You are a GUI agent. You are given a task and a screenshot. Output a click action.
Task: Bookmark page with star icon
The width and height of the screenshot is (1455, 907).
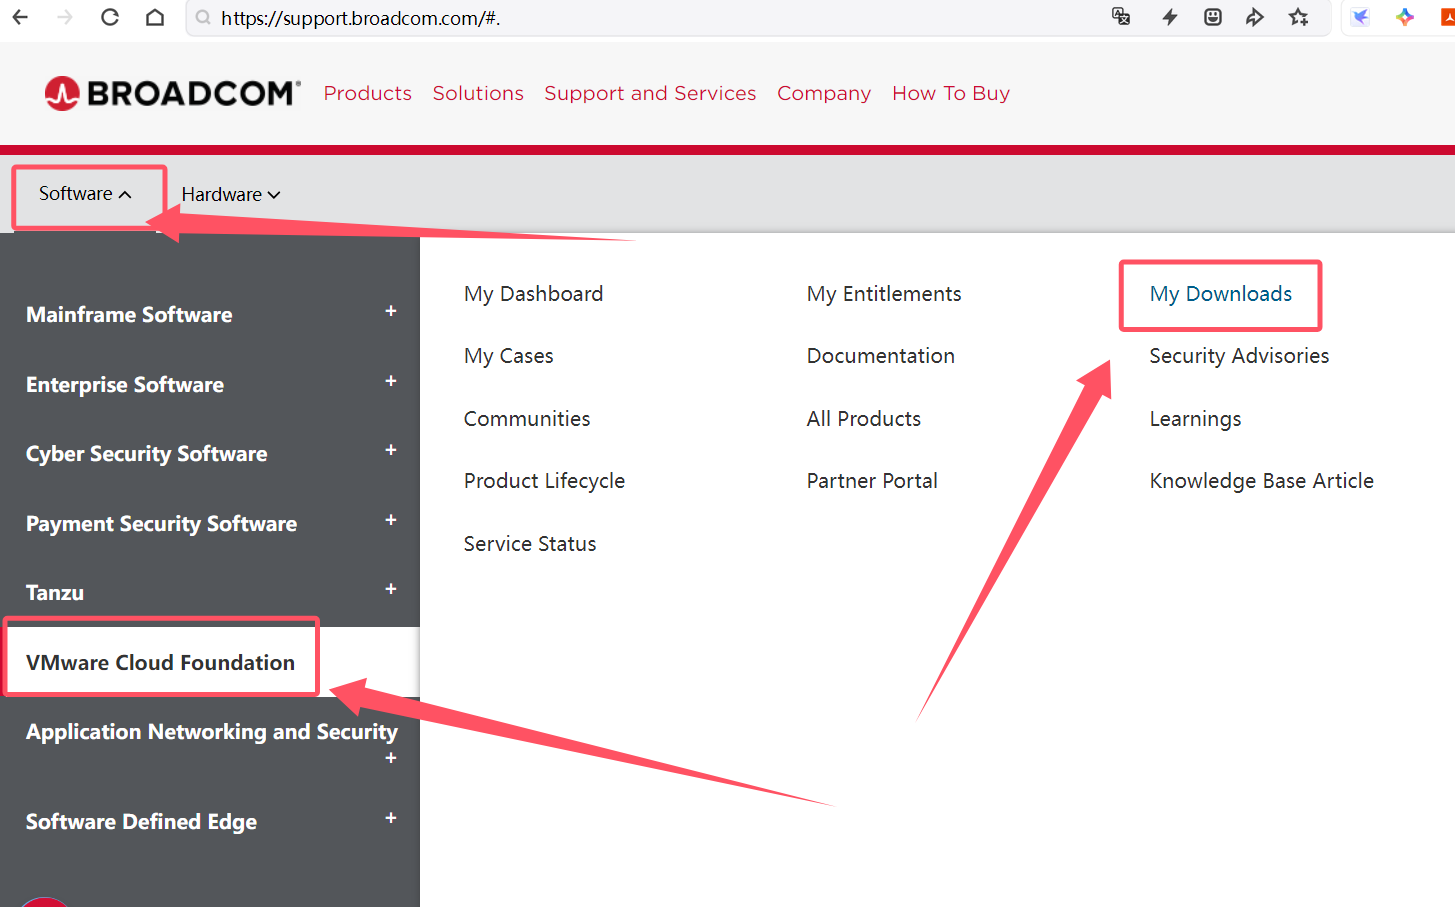pos(1298,17)
